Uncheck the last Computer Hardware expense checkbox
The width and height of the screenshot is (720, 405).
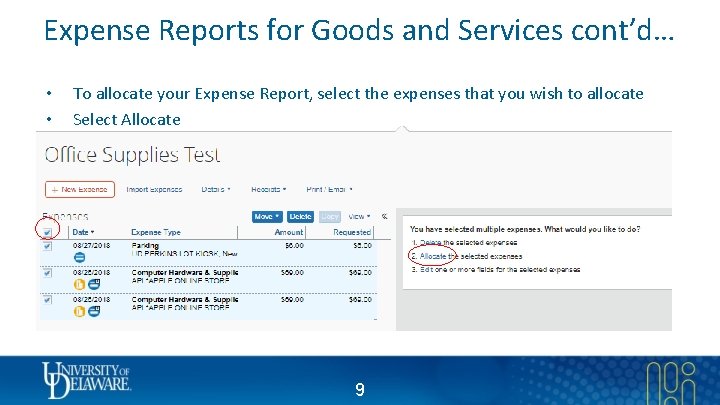coord(47,300)
